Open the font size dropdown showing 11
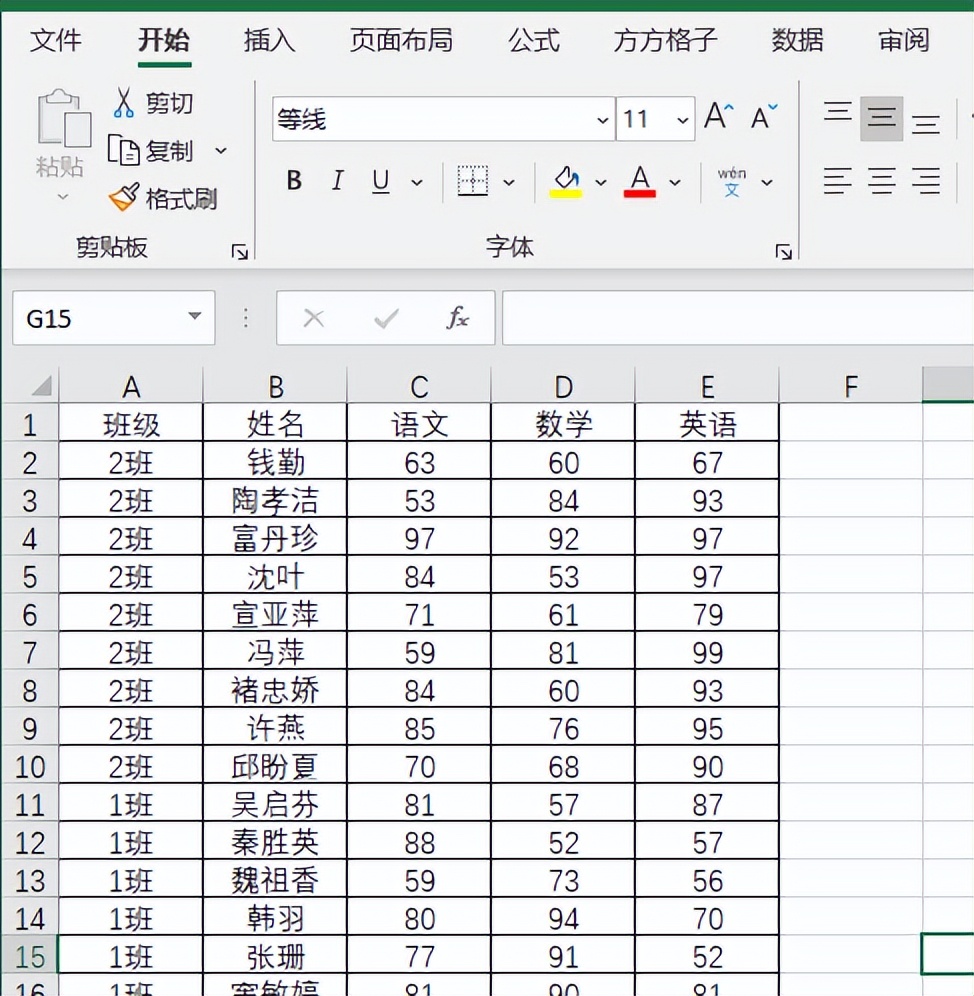 681,118
